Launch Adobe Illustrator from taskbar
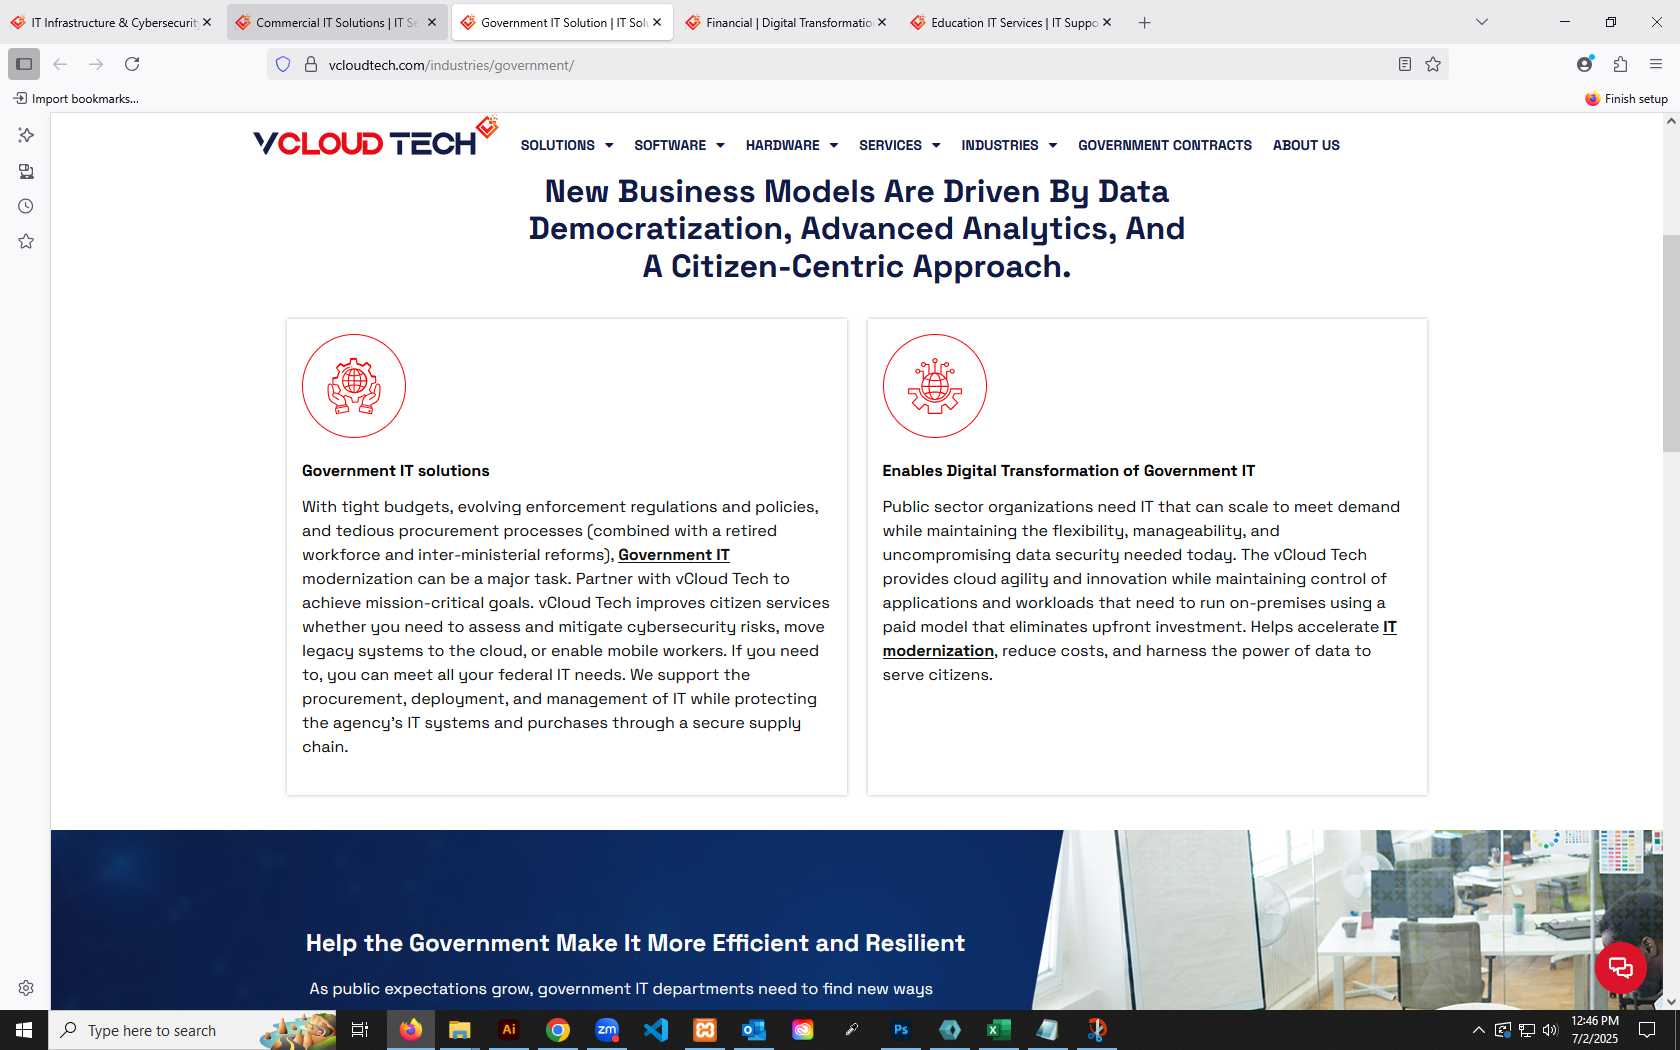The height and width of the screenshot is (1050, 1680). pos(509,1030)
